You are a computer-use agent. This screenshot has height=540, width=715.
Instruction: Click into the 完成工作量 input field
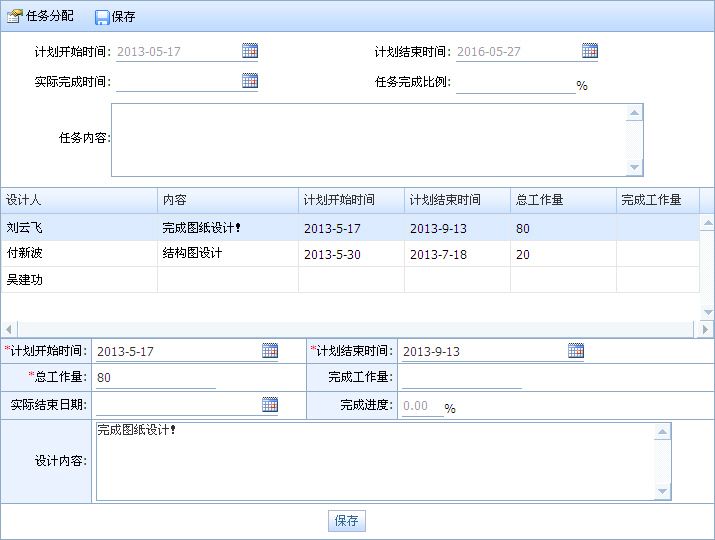461,378
